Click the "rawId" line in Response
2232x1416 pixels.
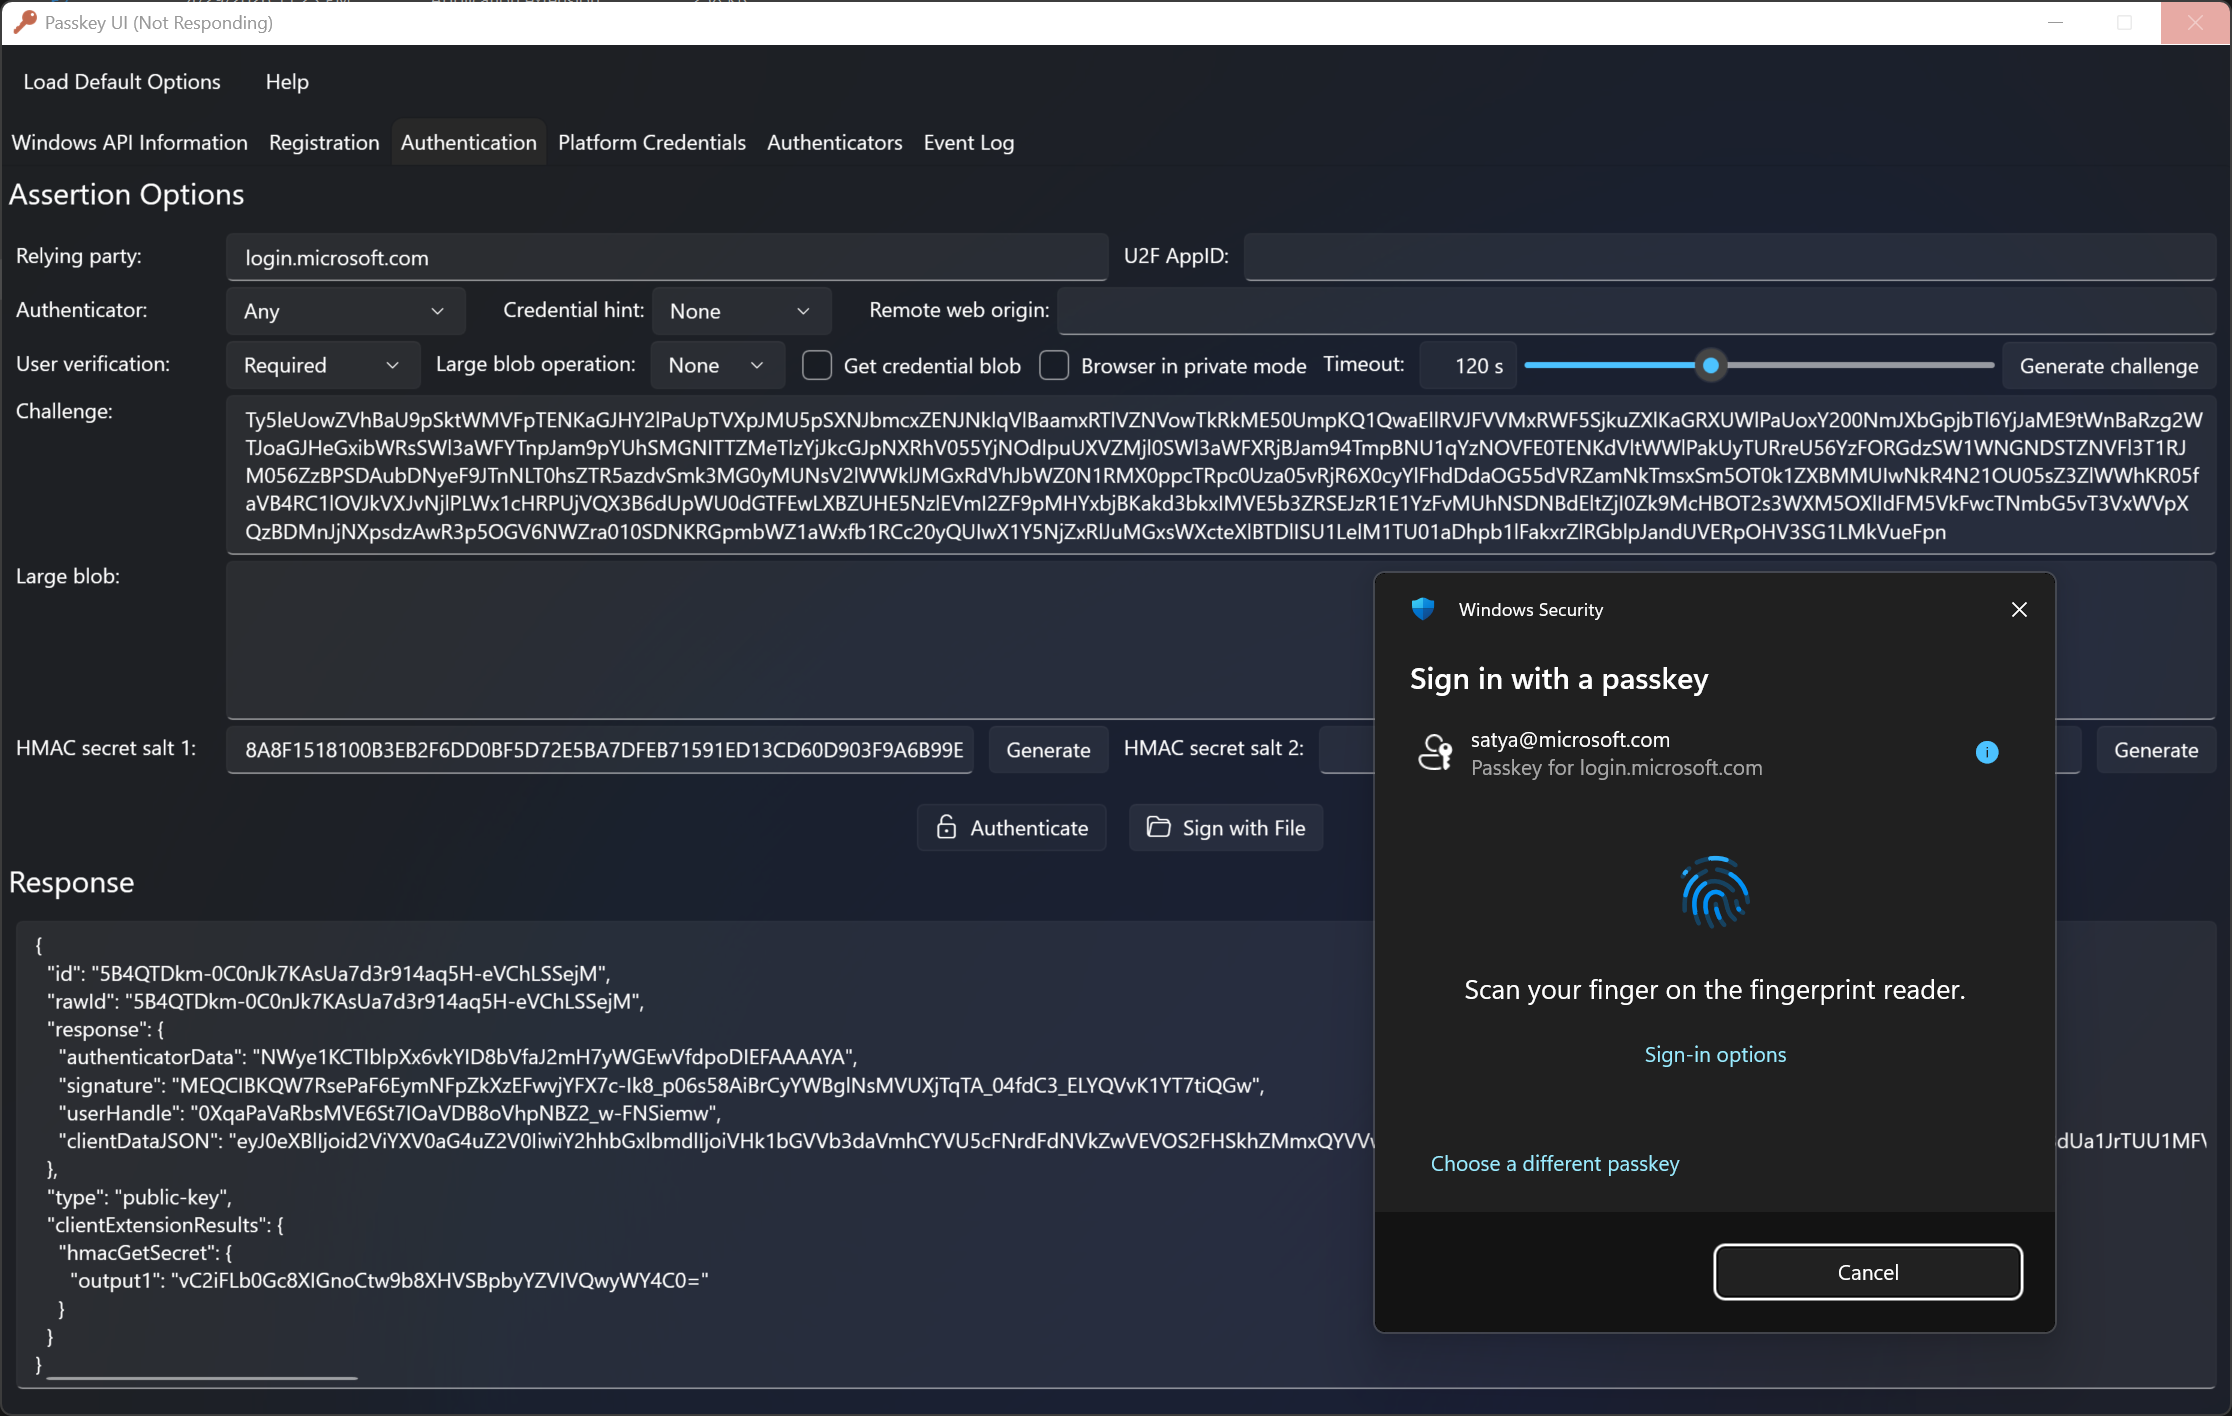(x=345, y=1001)
